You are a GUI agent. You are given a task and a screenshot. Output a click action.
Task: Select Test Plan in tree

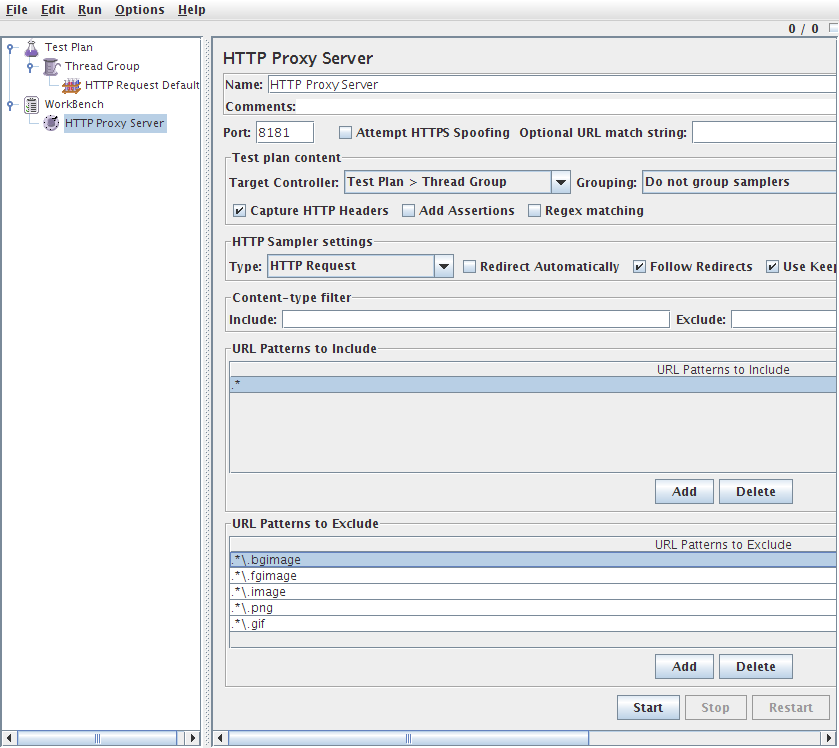pyautogui.click(x=68, y=48)
